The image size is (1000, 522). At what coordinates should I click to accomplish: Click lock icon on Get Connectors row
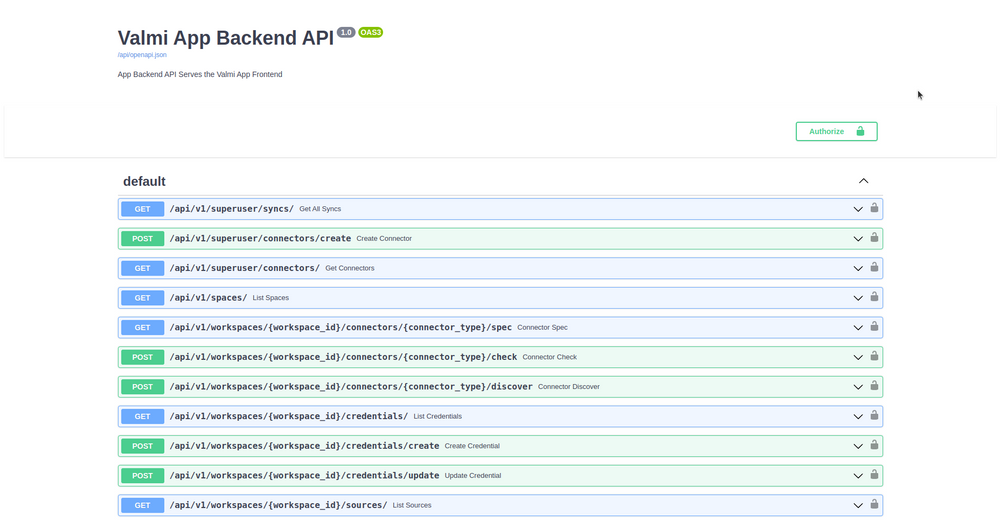[874, 267]
